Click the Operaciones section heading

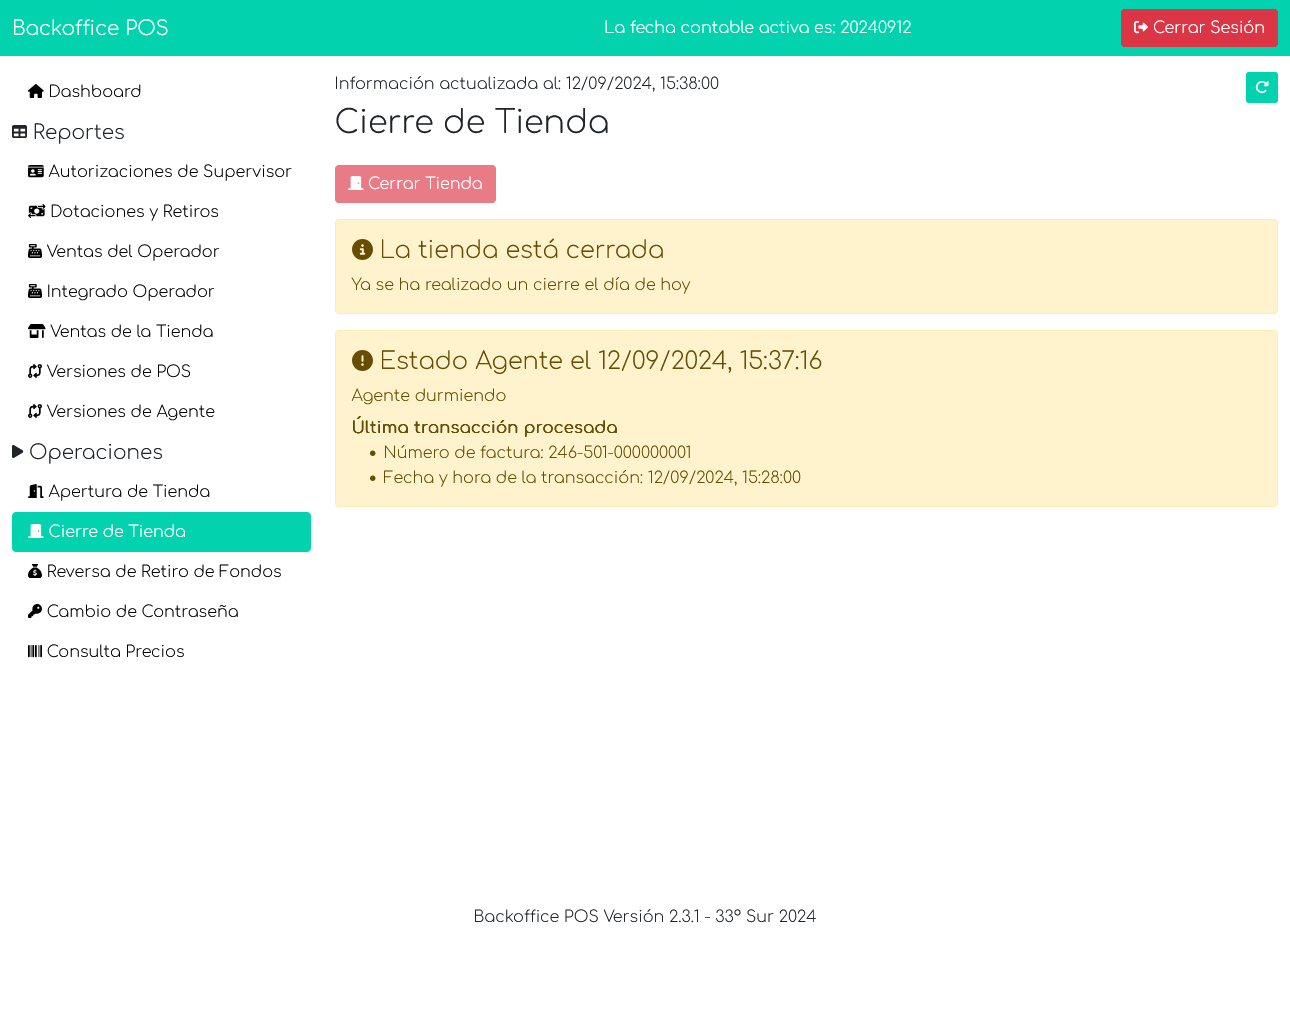[x=87, y=452]
